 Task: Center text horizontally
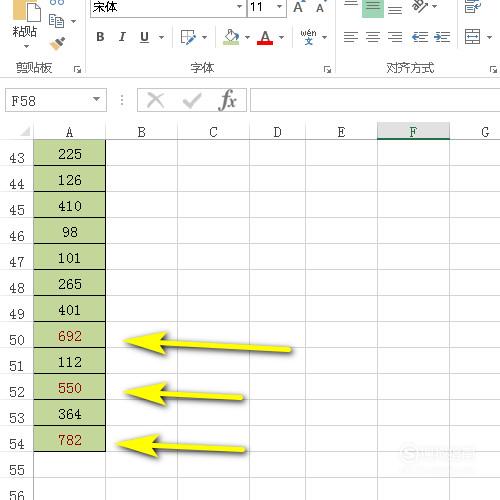373,37
